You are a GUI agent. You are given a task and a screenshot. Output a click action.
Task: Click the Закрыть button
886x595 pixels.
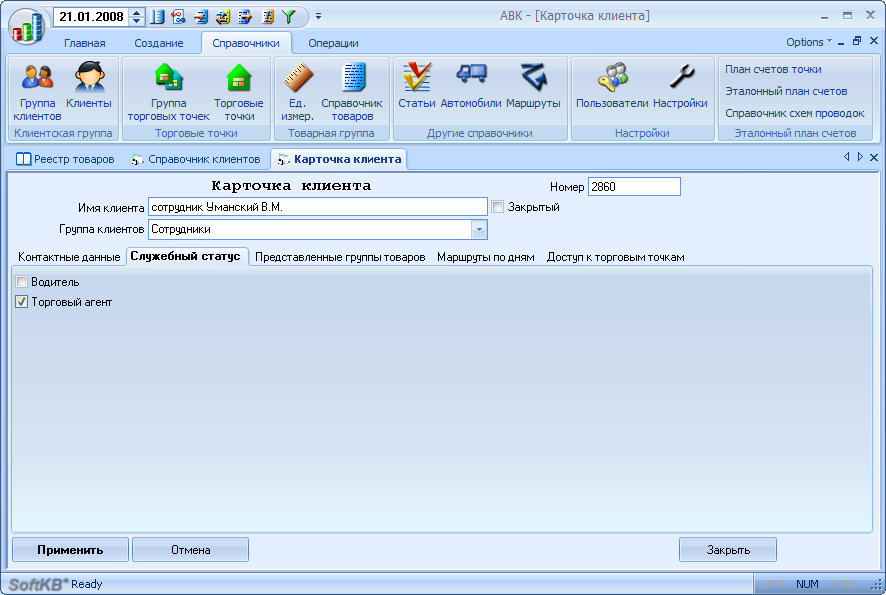tap(728, 550)
